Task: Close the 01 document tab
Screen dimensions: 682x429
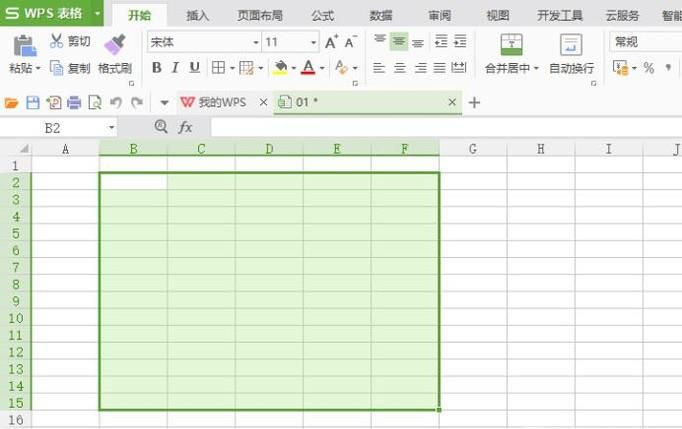Action: point(452,102)
